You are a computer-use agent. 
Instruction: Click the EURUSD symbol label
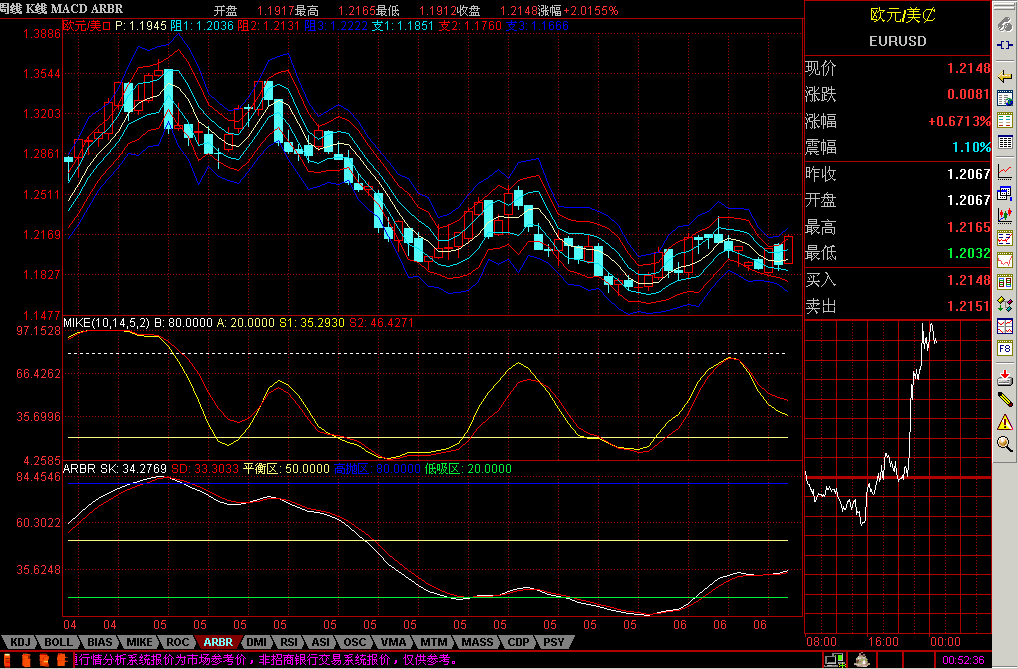point(897,41)
